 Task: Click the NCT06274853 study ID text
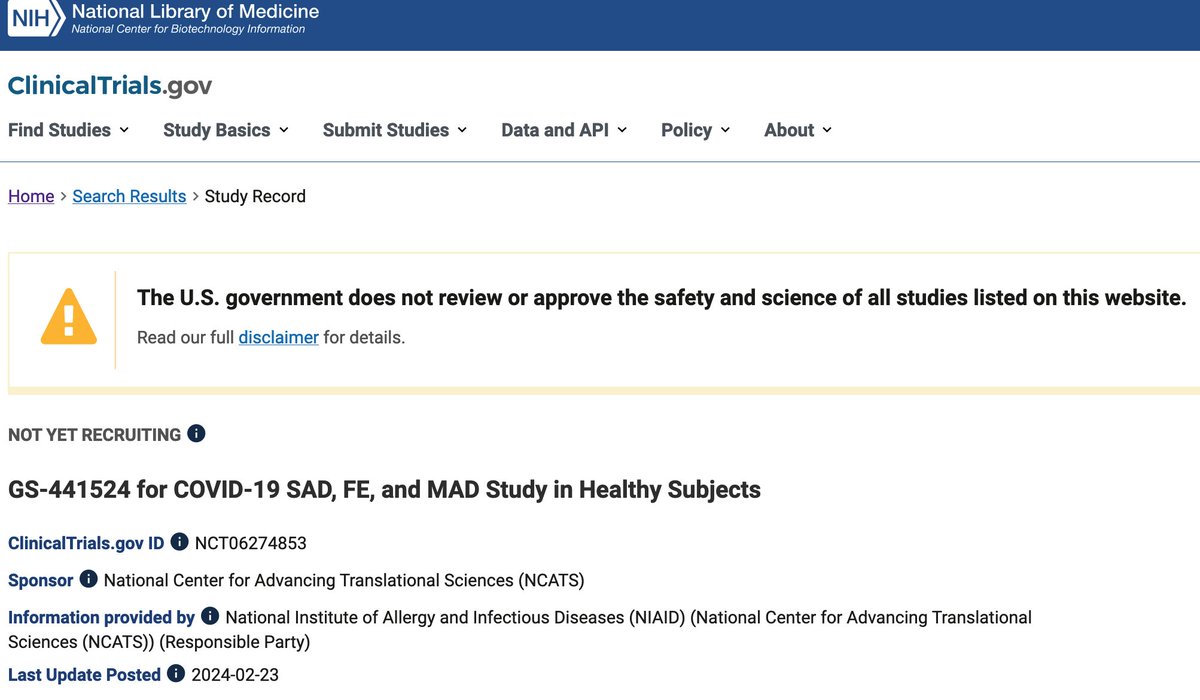coord(250,543)
